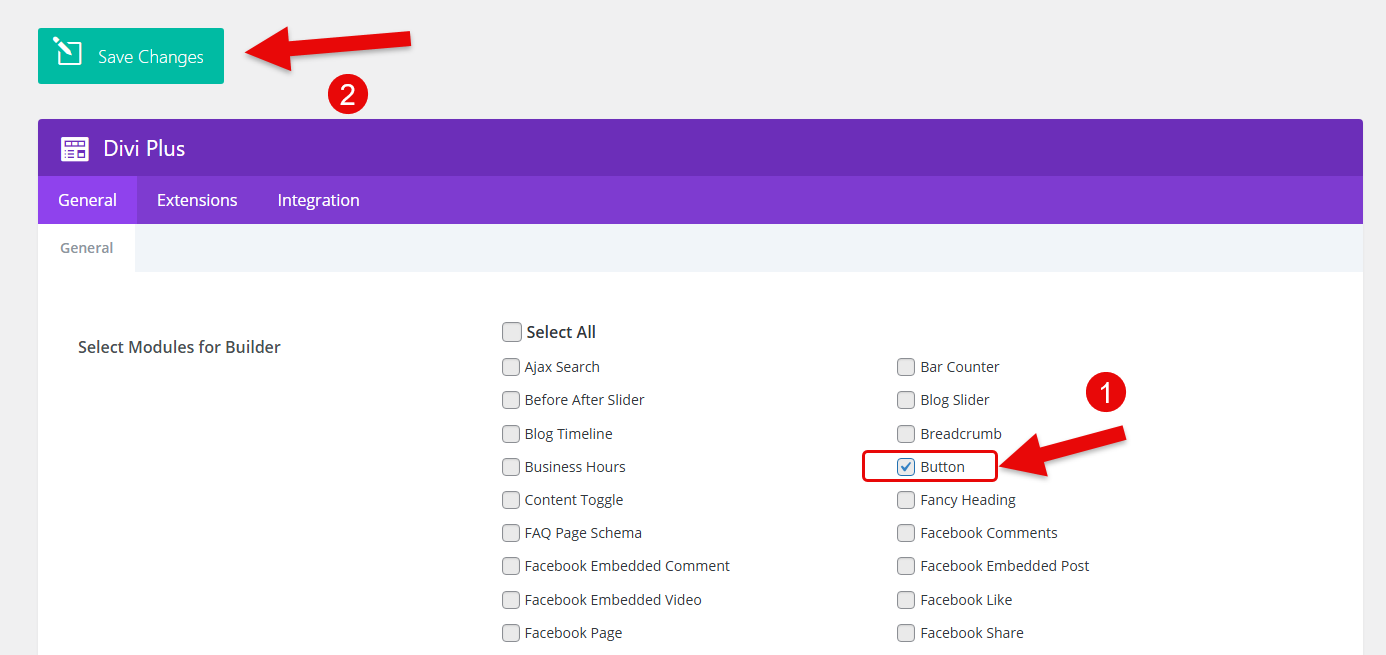This screenshot has width=1386, height=655.
Task: Check the Facebook Page checkbox
Action: [x=511, y=633]
